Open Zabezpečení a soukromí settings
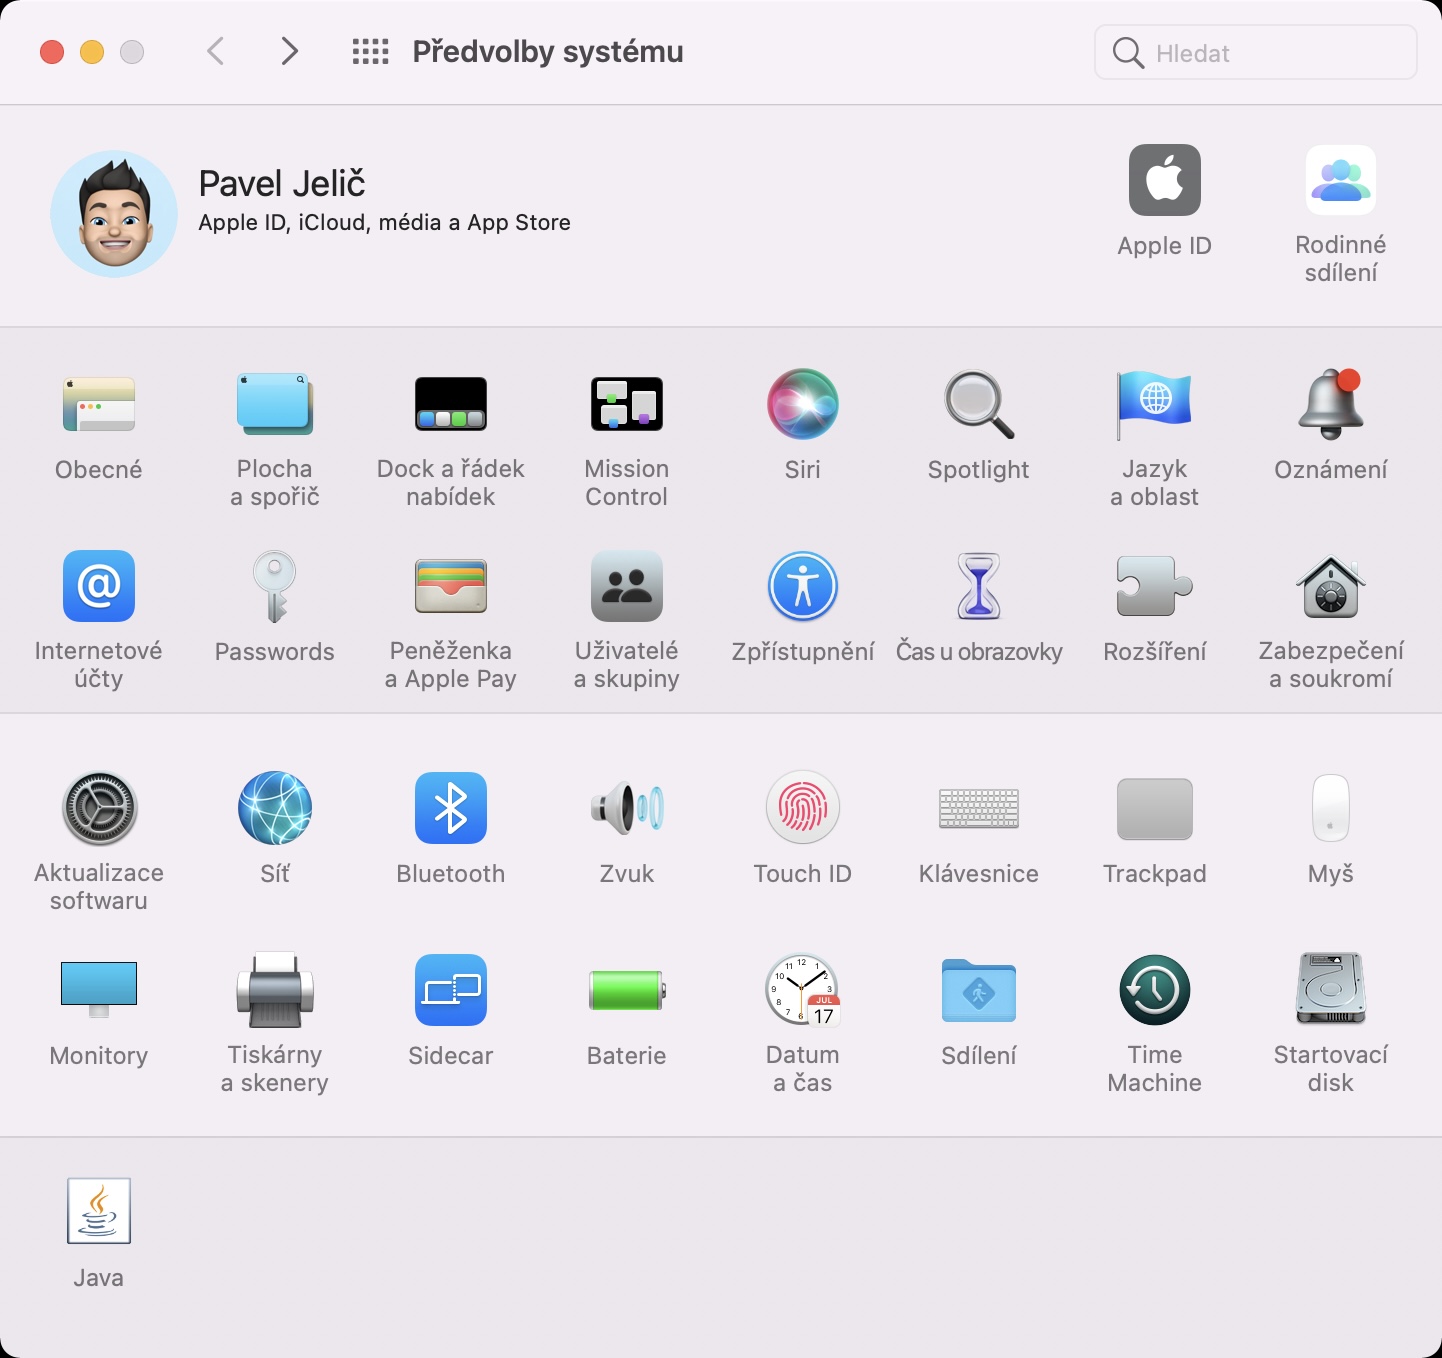Viewport: 1442px width, 1358px height. click(1331, 586)
